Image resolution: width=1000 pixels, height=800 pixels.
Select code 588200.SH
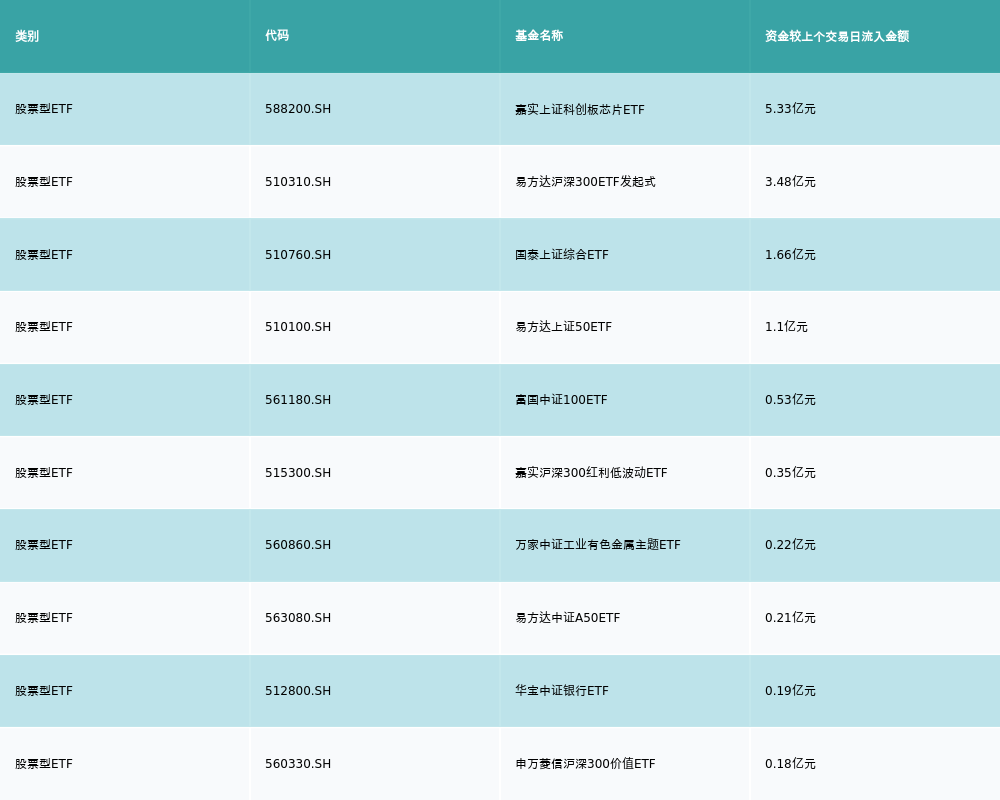(298, 109)
